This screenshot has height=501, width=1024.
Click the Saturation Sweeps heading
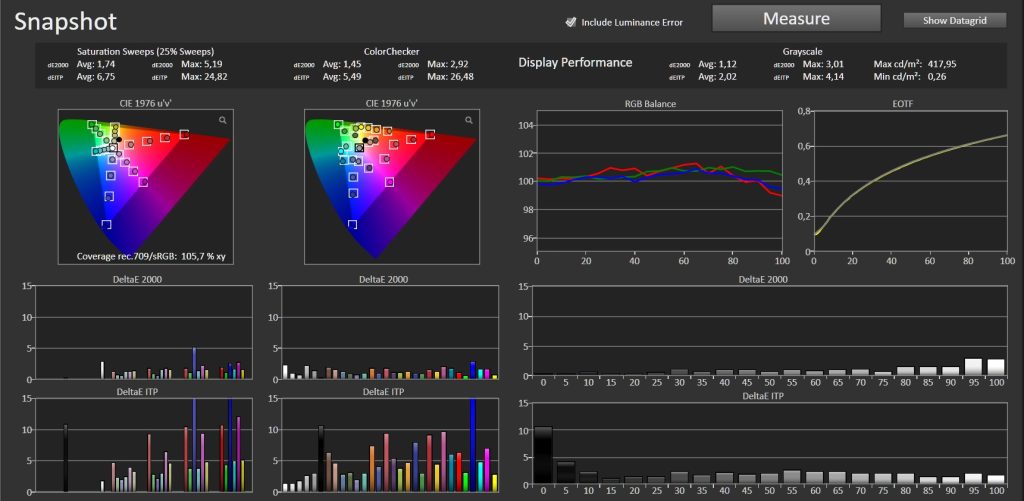[146, 51]
